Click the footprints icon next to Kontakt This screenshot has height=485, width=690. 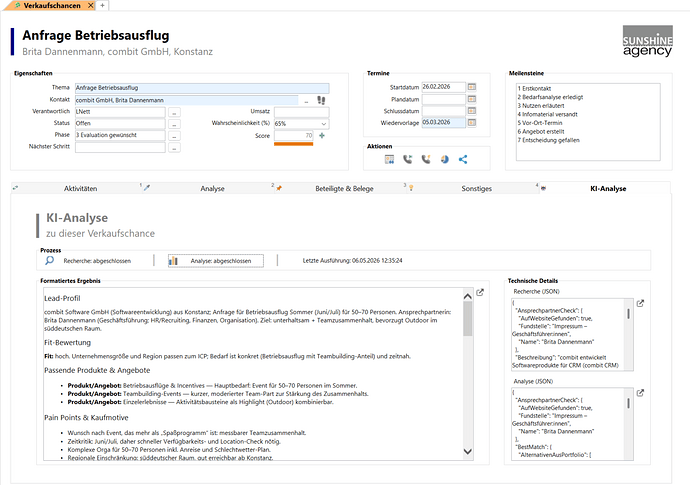[x=321, y=100]
